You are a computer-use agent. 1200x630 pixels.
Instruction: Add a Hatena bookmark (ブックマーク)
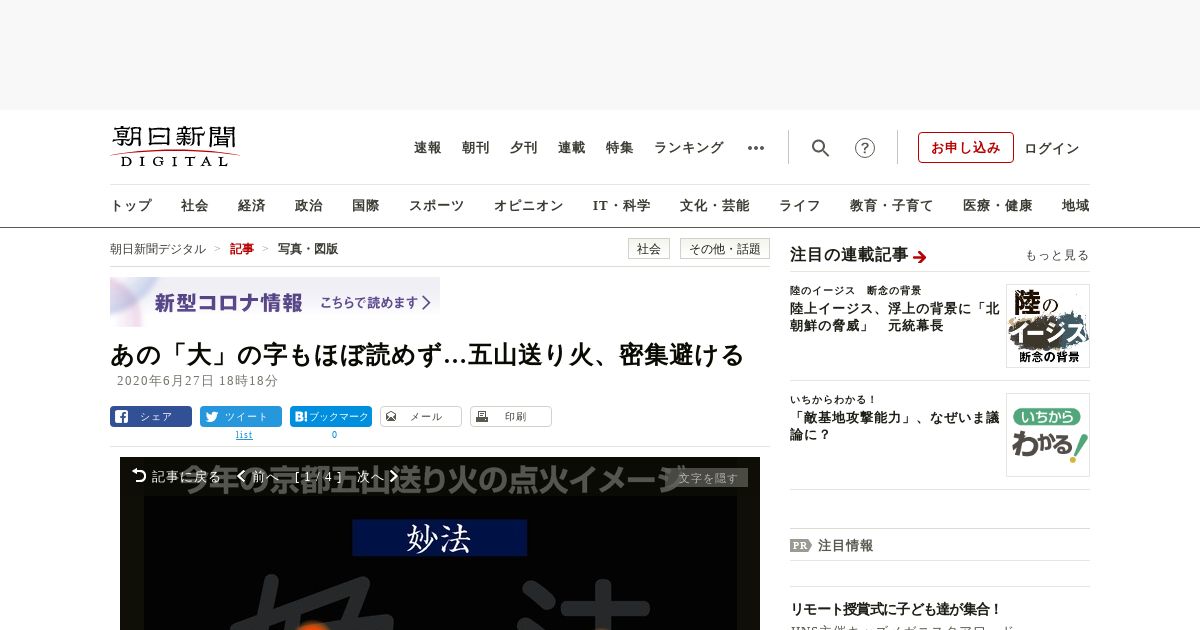tap(331, 417)
